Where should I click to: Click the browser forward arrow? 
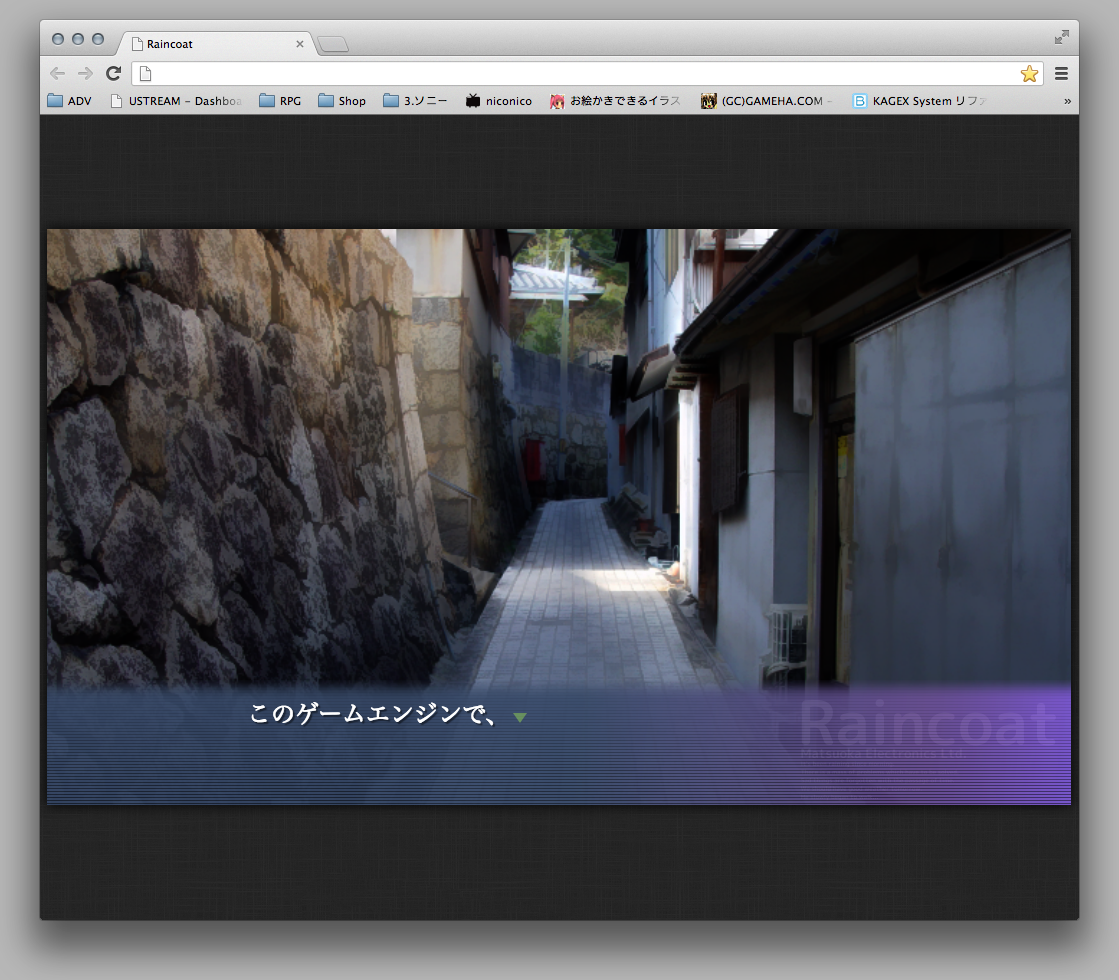(85, 73)
